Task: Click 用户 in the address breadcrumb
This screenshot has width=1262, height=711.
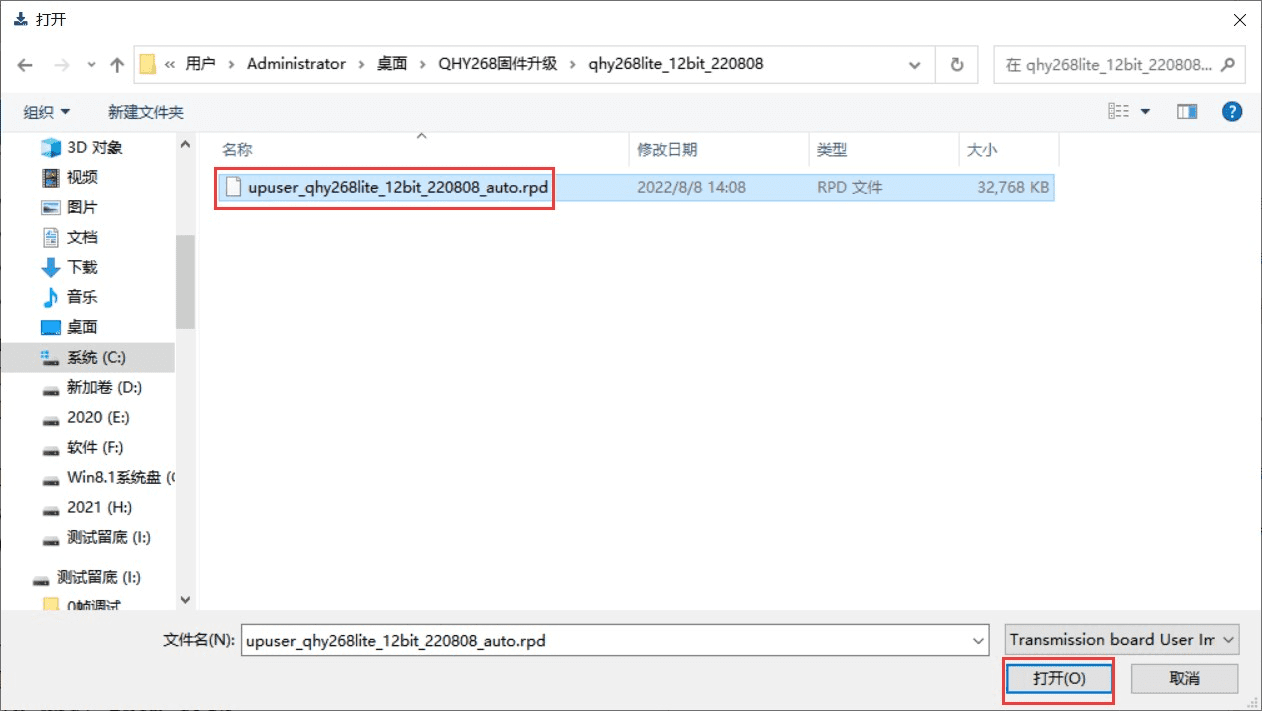Action: [200, 64]
